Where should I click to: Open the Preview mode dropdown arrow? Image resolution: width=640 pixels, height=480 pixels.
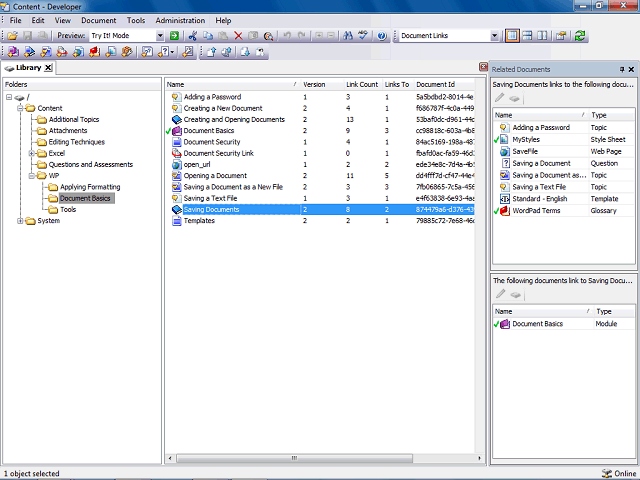(160, 36)
